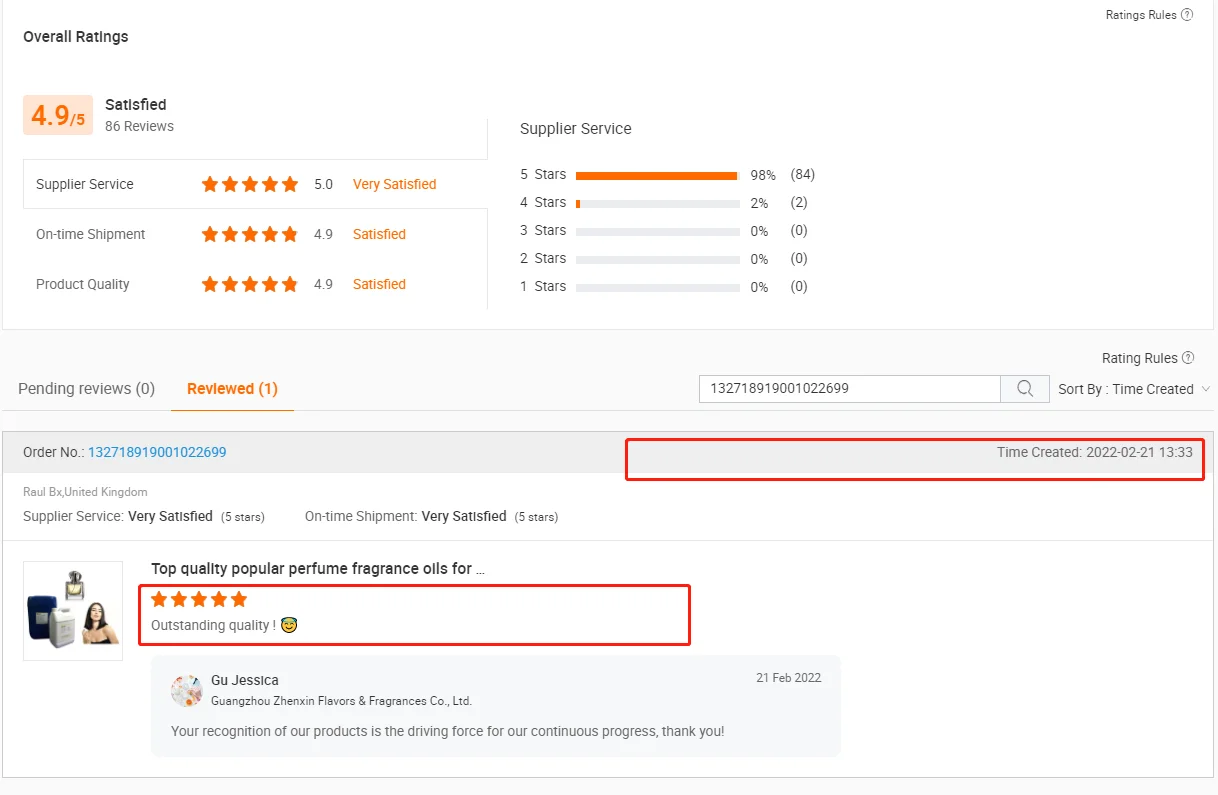Open the perfume product thumbnail image

pyautogui.click(x=73, y=610)
